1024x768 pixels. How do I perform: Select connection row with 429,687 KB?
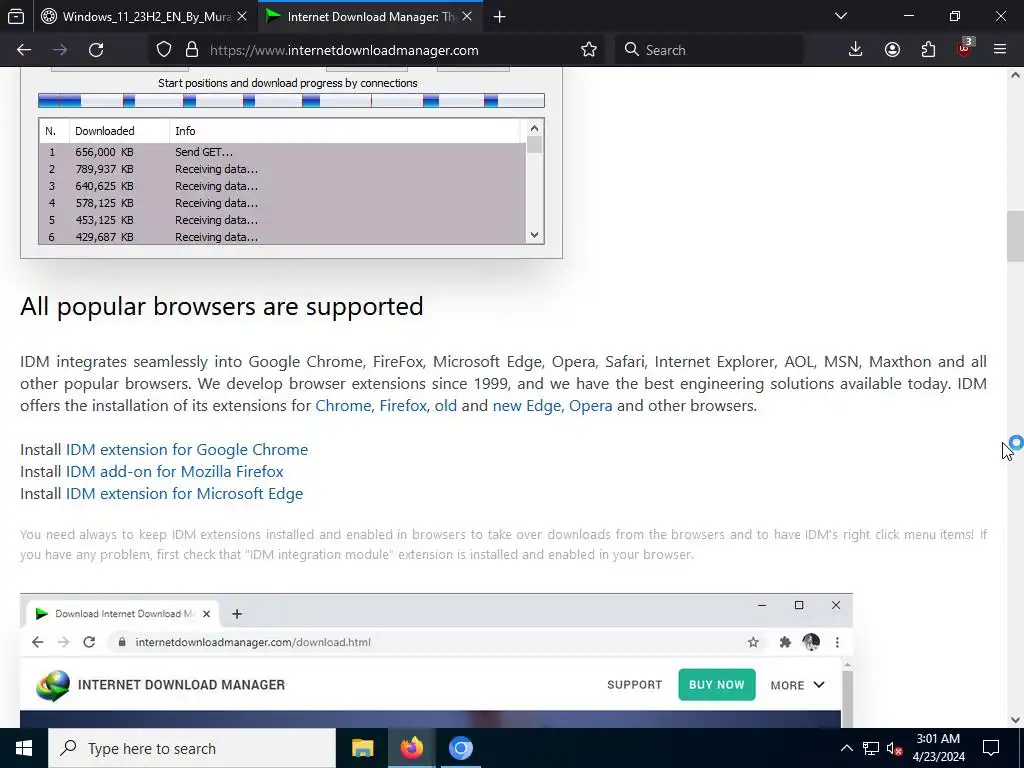(283, 236)
